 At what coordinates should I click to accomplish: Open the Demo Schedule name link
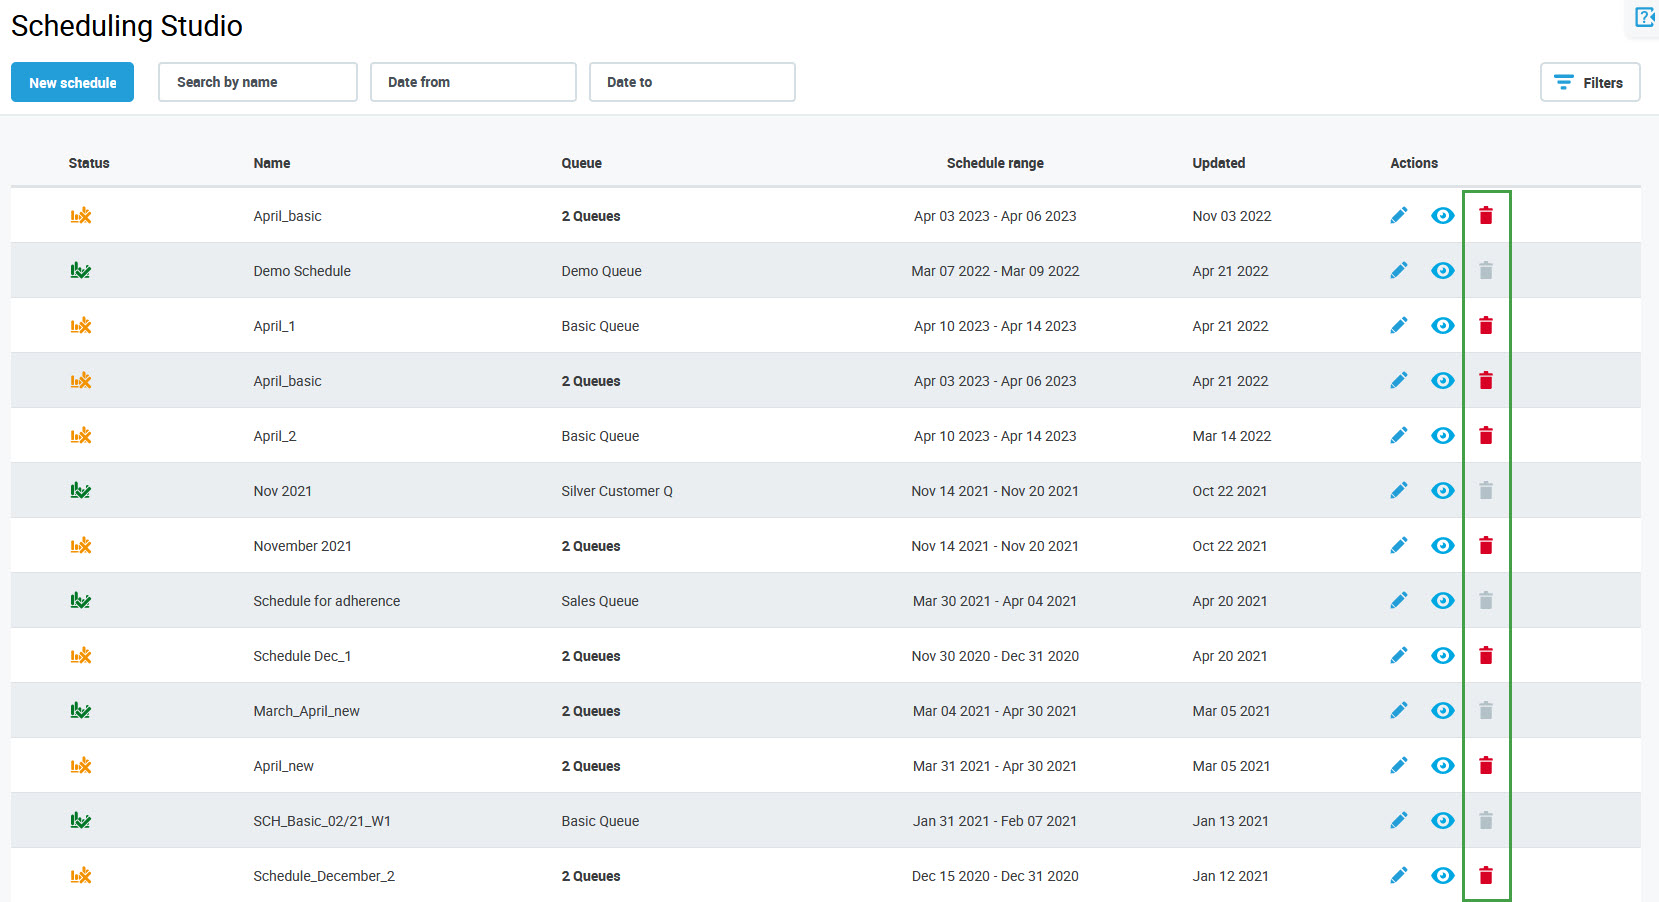click(302, 271)
